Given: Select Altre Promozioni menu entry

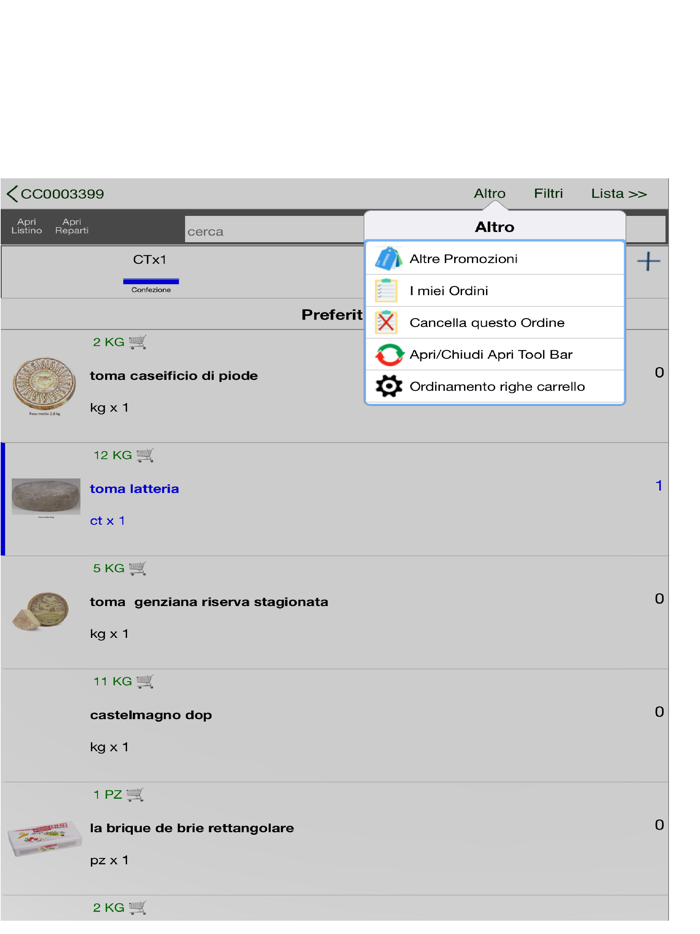Looking at the screenshot, I should tap(495, 259).
